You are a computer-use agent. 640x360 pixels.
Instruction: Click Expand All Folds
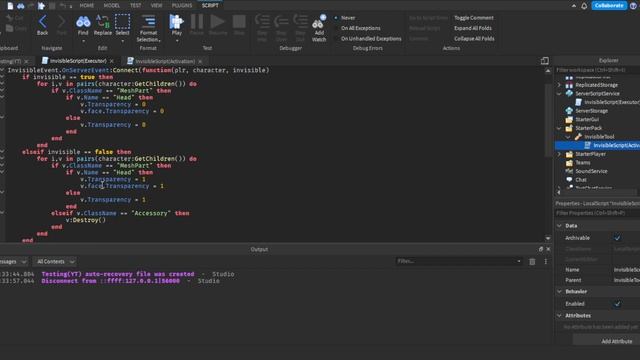click(x=473, y=28)
